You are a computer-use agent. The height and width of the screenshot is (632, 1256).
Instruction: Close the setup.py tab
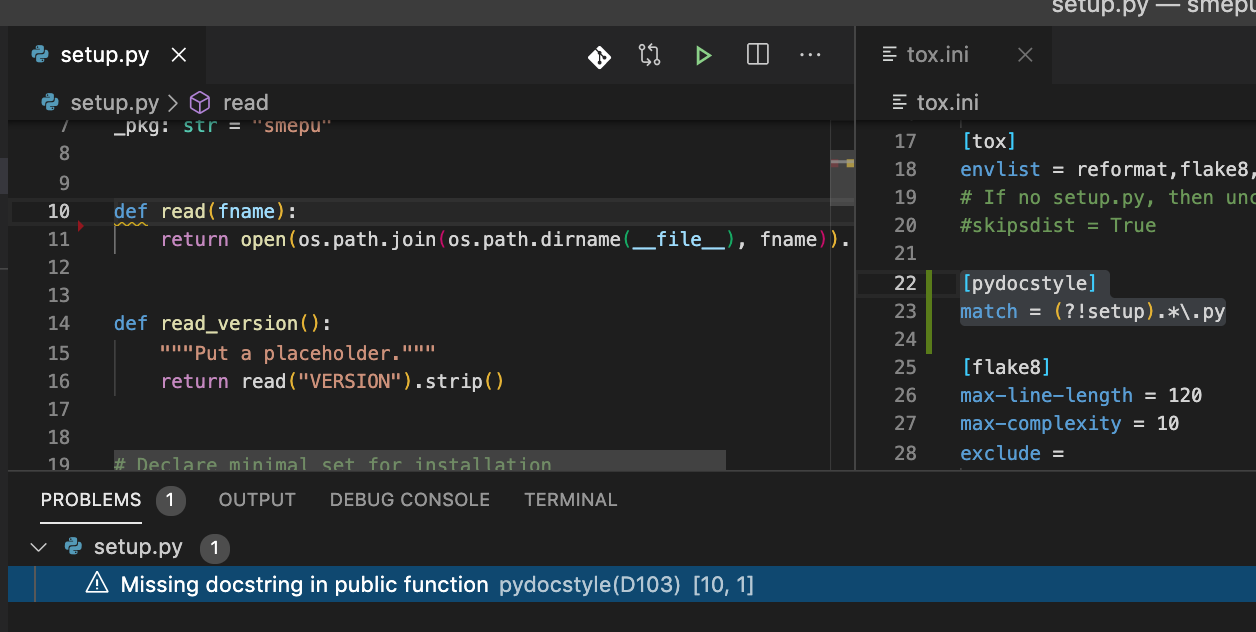pyautogui.click(x=179, y=55)
